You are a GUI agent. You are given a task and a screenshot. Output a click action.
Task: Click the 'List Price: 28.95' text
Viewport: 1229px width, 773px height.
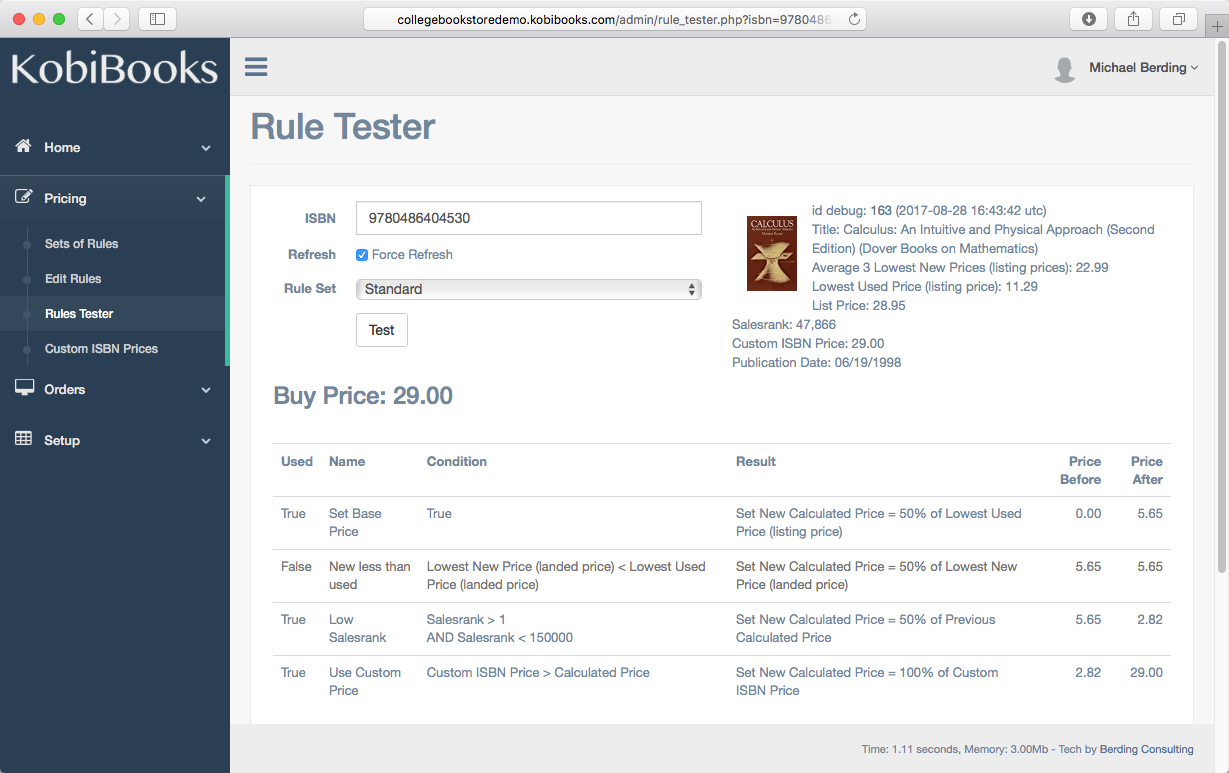(859, 306)
